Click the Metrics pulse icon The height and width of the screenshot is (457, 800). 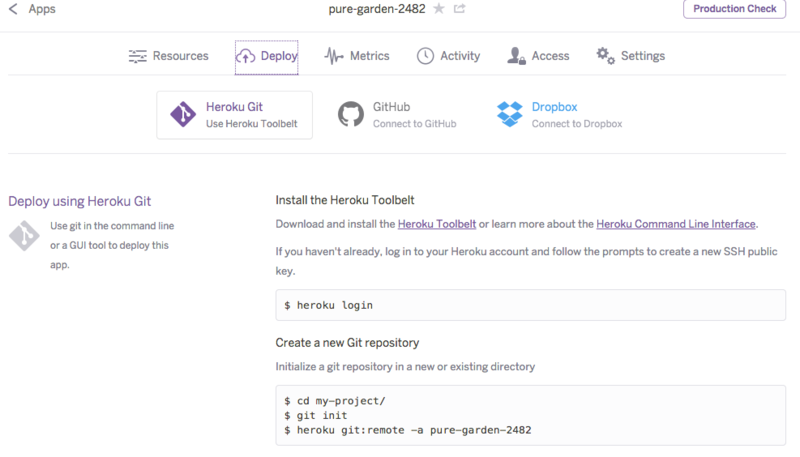click(334, 56)
